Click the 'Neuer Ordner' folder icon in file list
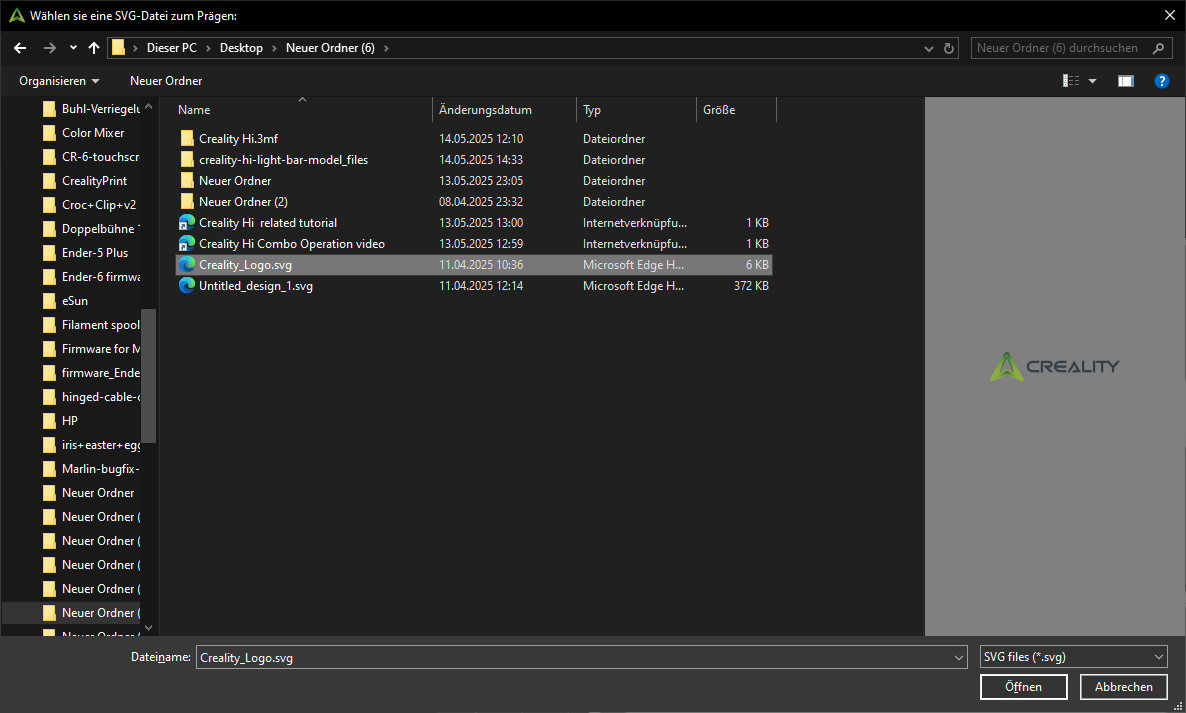1186x713 pixels. click(187, 181)
